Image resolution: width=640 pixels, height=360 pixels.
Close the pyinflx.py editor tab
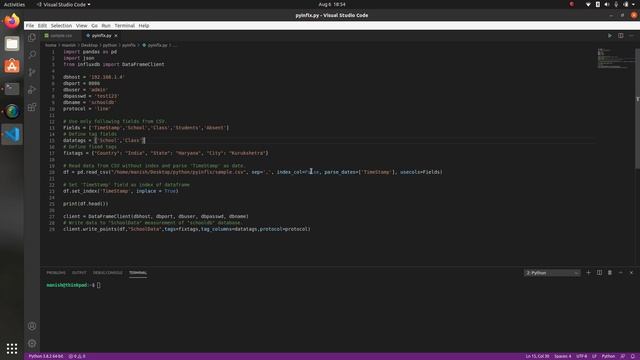click(116, 36)
